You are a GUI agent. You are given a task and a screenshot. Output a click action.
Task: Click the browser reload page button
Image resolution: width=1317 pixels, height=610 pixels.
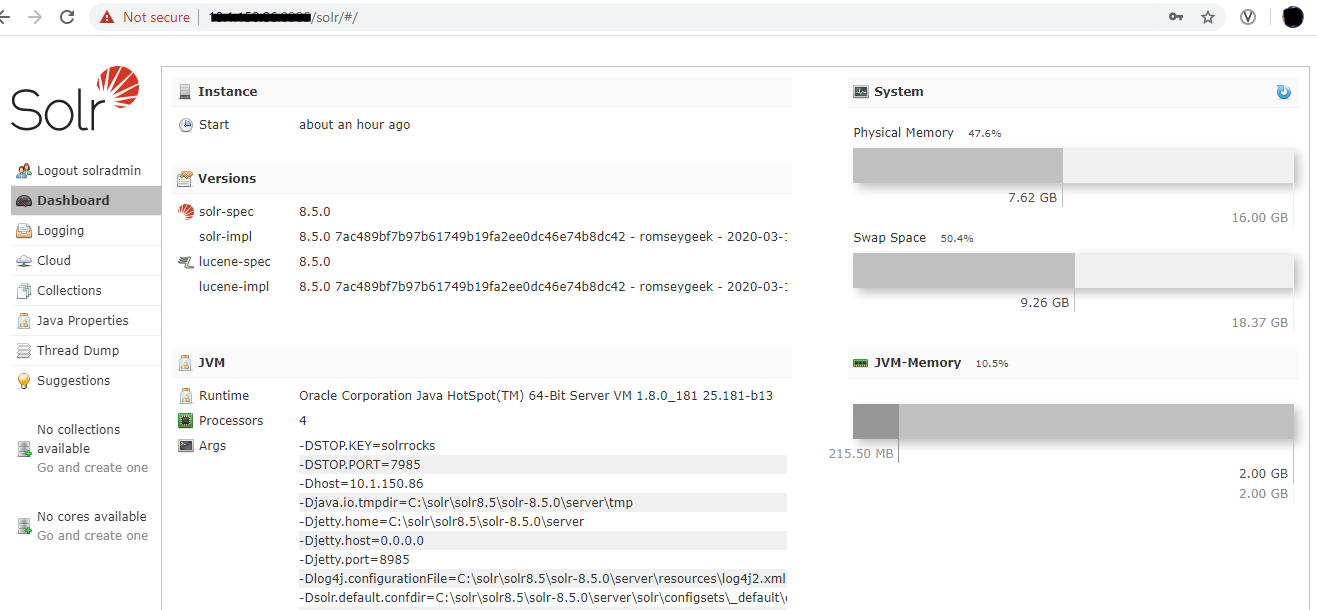pyautogui.click(x=67, y=17)
